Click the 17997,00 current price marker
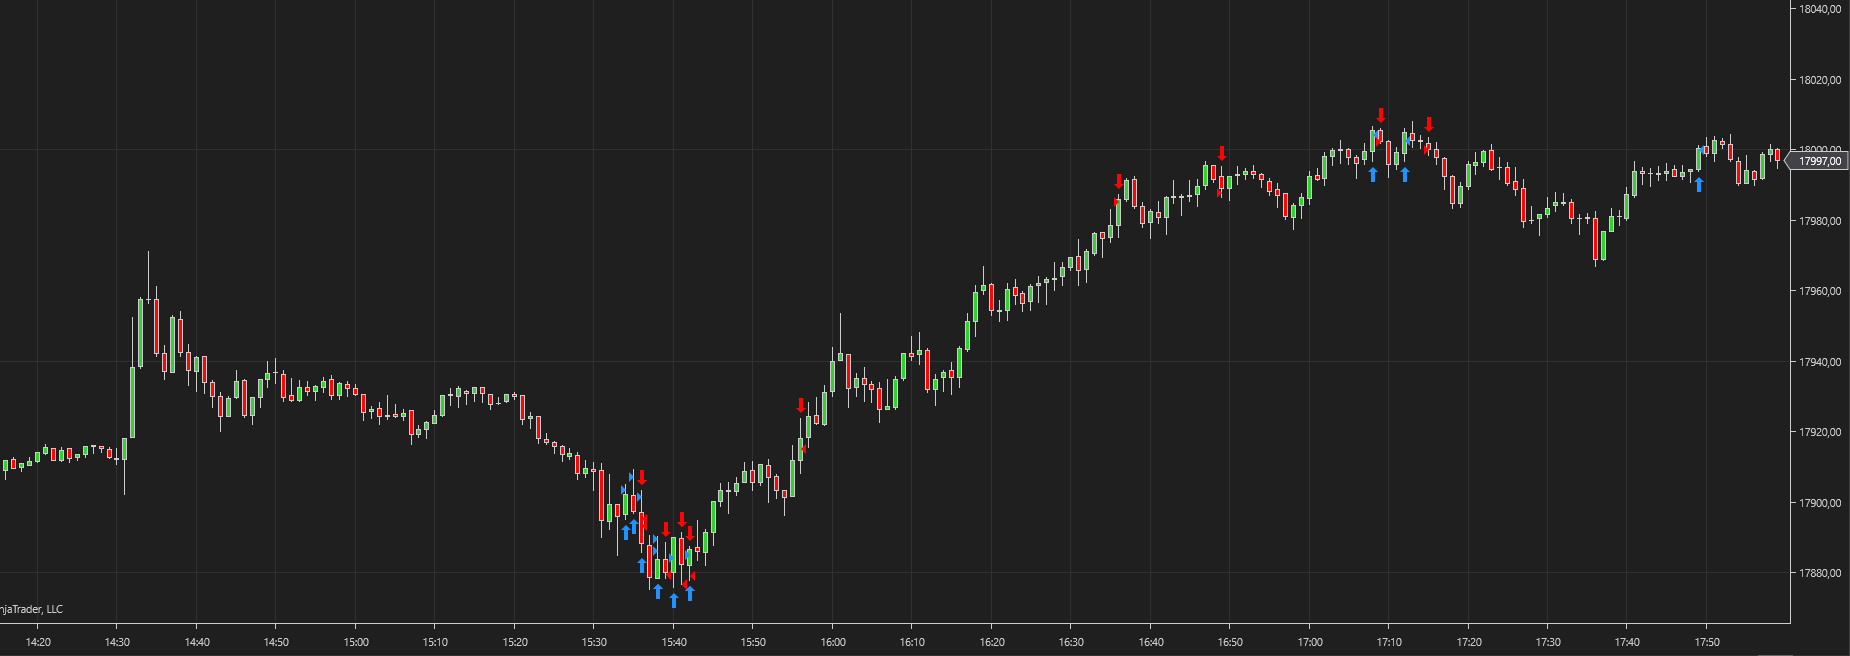This screenshot has height=656, width=1850. [x=1819, y=161]
